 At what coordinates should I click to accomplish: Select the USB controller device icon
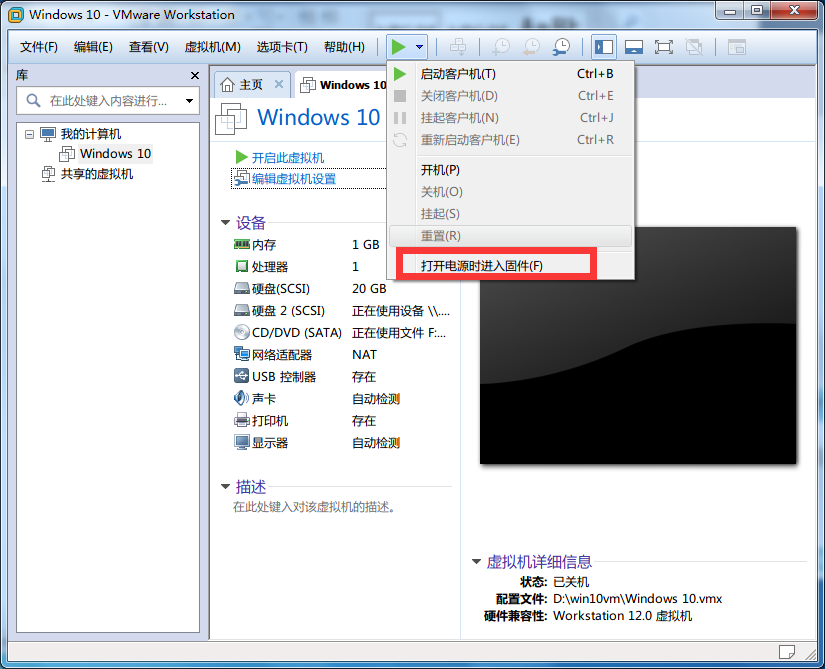click(241, 377)
